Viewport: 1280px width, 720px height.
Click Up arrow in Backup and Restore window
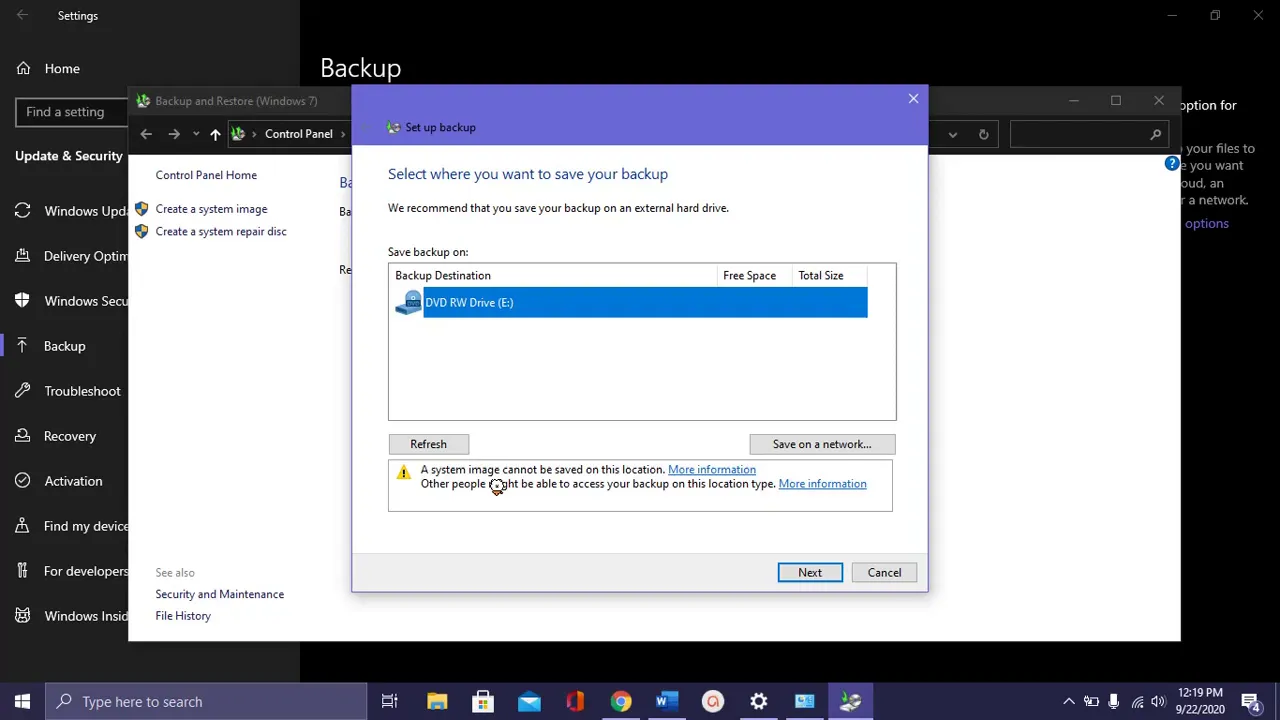pos(215,134)
